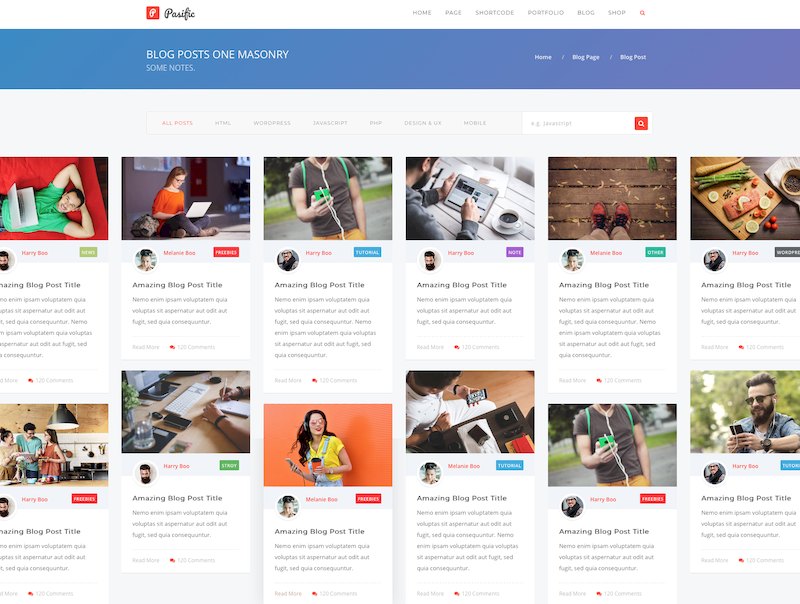Click the red search button beside the filter field
Viewport: 800px width, 604px height.
click(x=641, y=123)
